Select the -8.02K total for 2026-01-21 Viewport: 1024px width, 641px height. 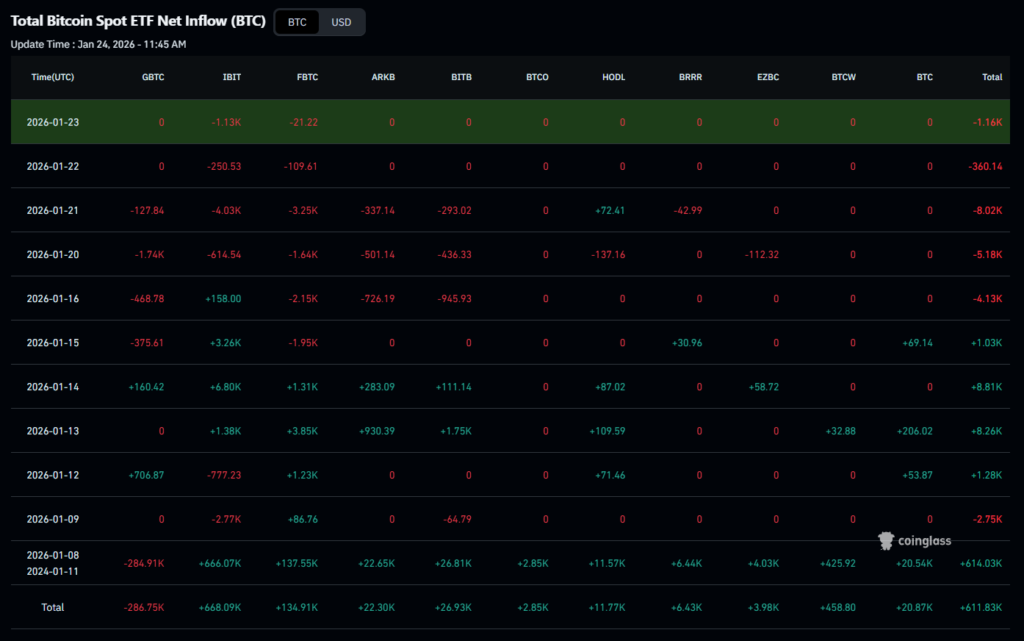tap(985, 210)
